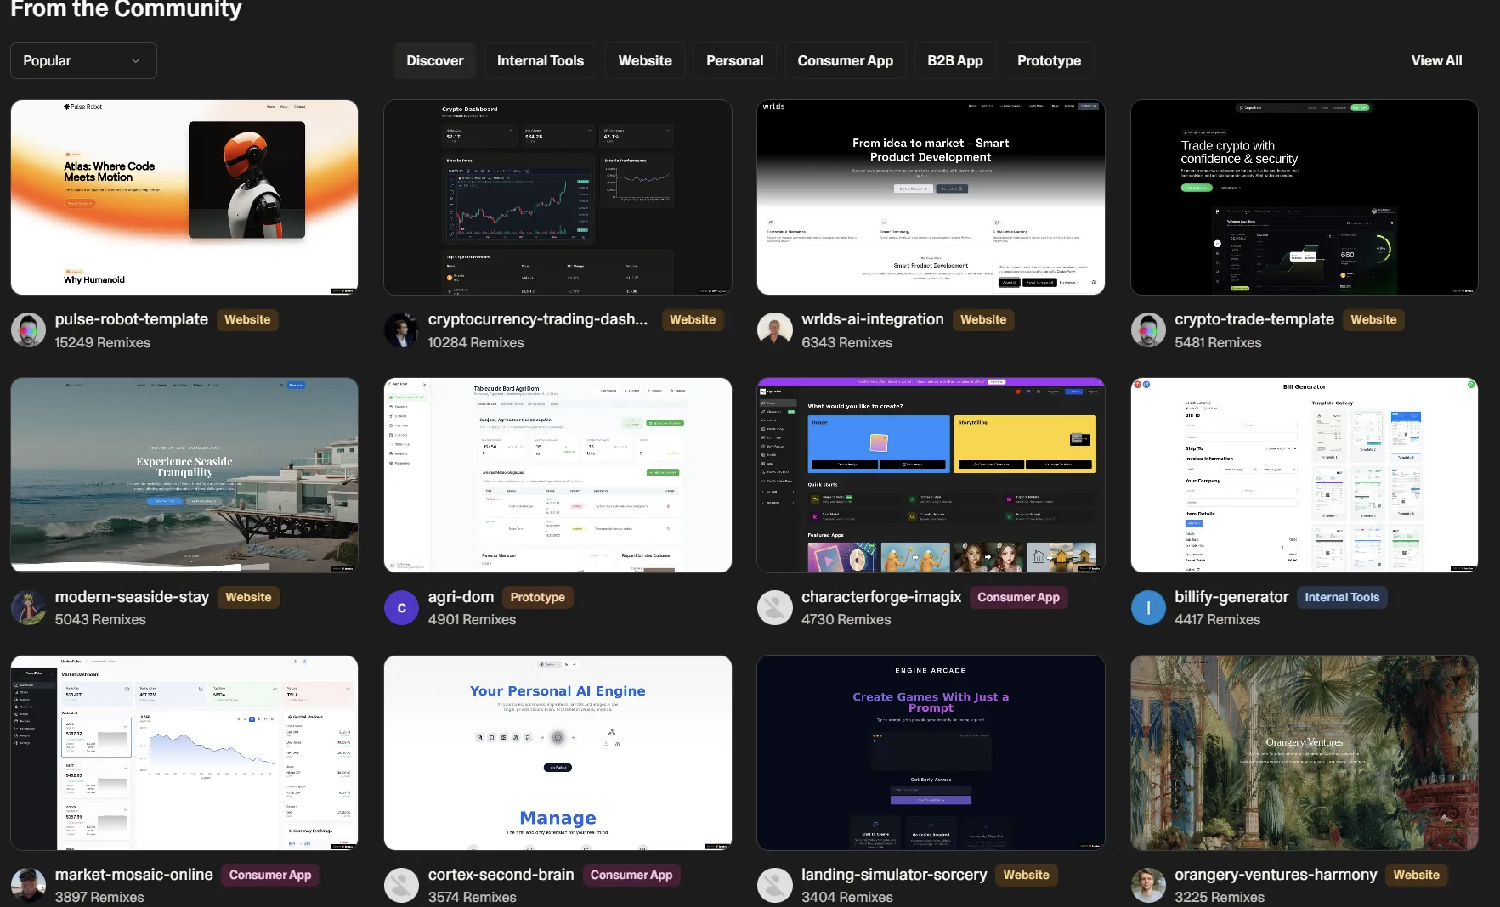1500x907 pixels.
Task: Switch to the Website filter tab
Action: pos(645,61)
